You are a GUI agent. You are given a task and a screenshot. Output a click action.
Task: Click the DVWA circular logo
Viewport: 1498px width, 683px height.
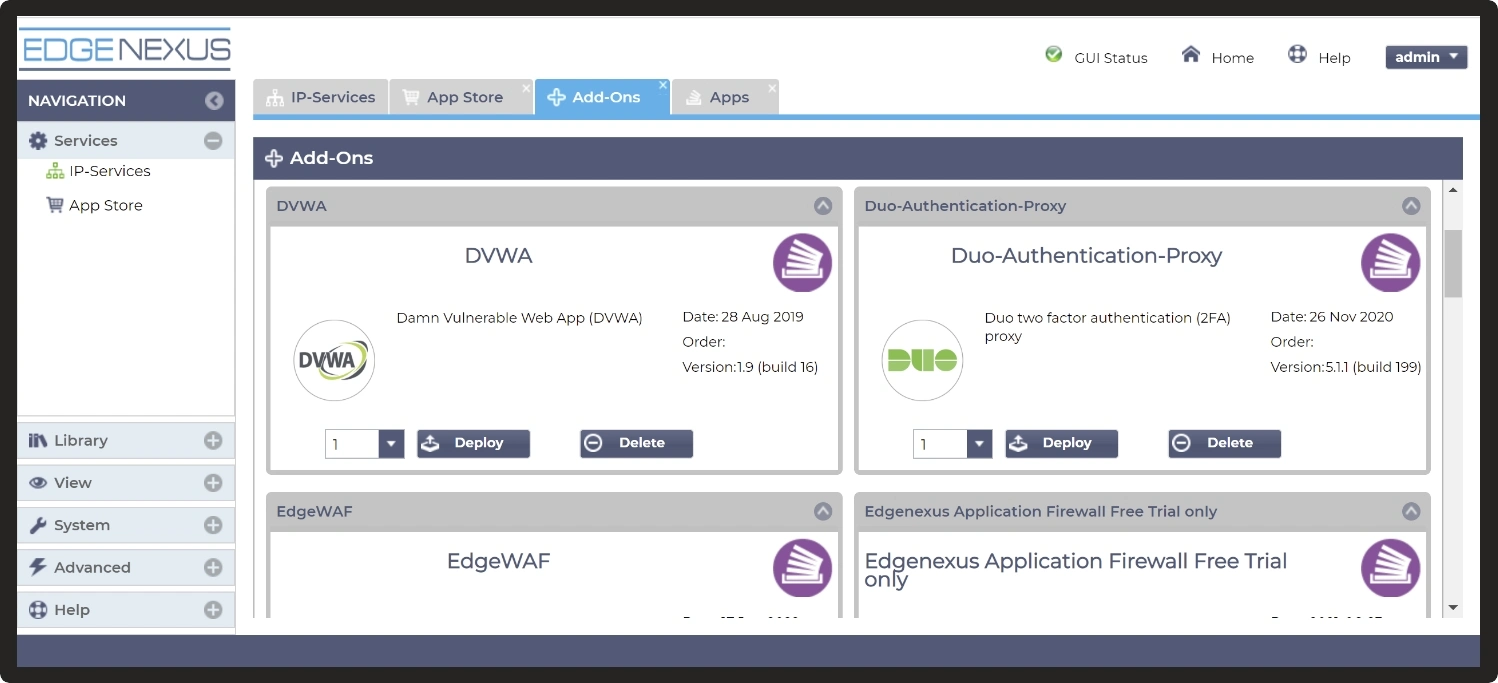pyautogui.click(x=334, y=360)
